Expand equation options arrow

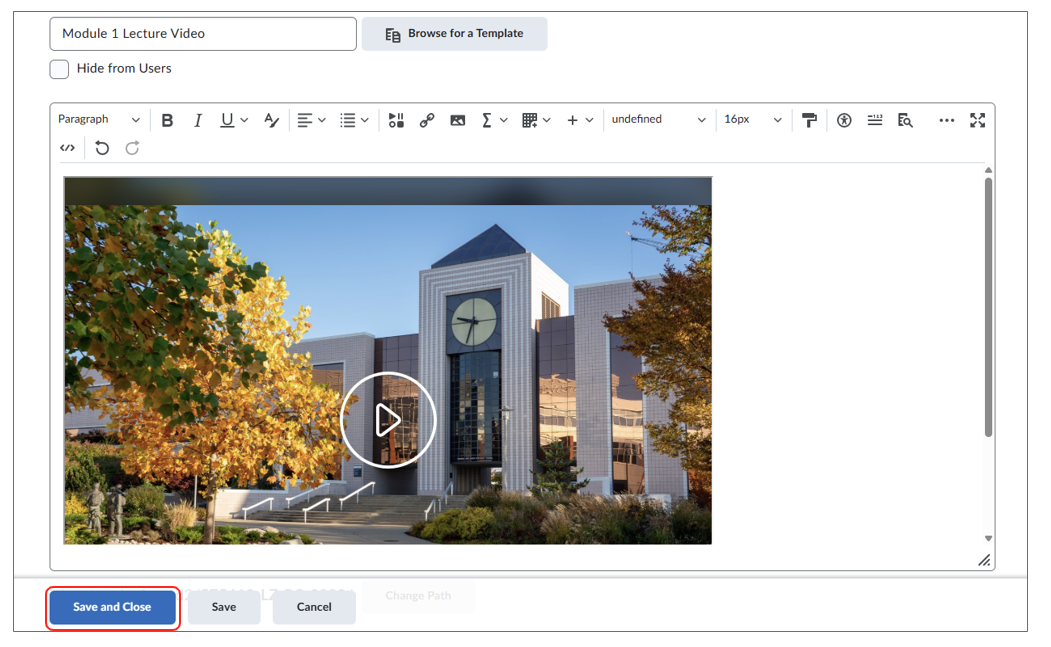[x=504, y=120]
